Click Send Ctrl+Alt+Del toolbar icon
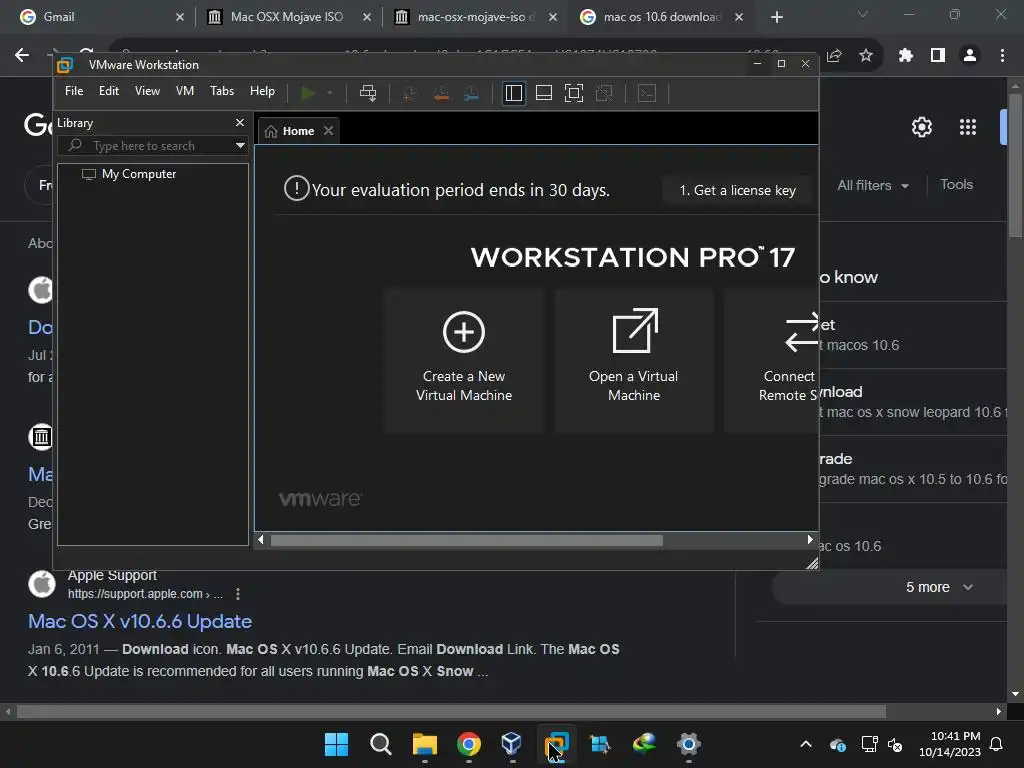Viewport: 1024px width, 768px height. 368,93
